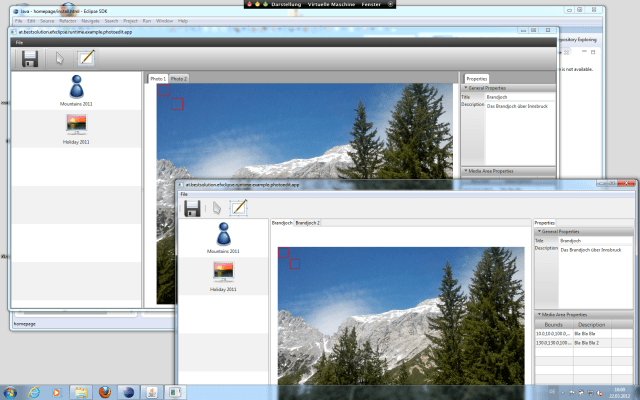Click the Firefox icon in the taskbar
The height and width of the screenshot is (400, 640).
[106, 391]
